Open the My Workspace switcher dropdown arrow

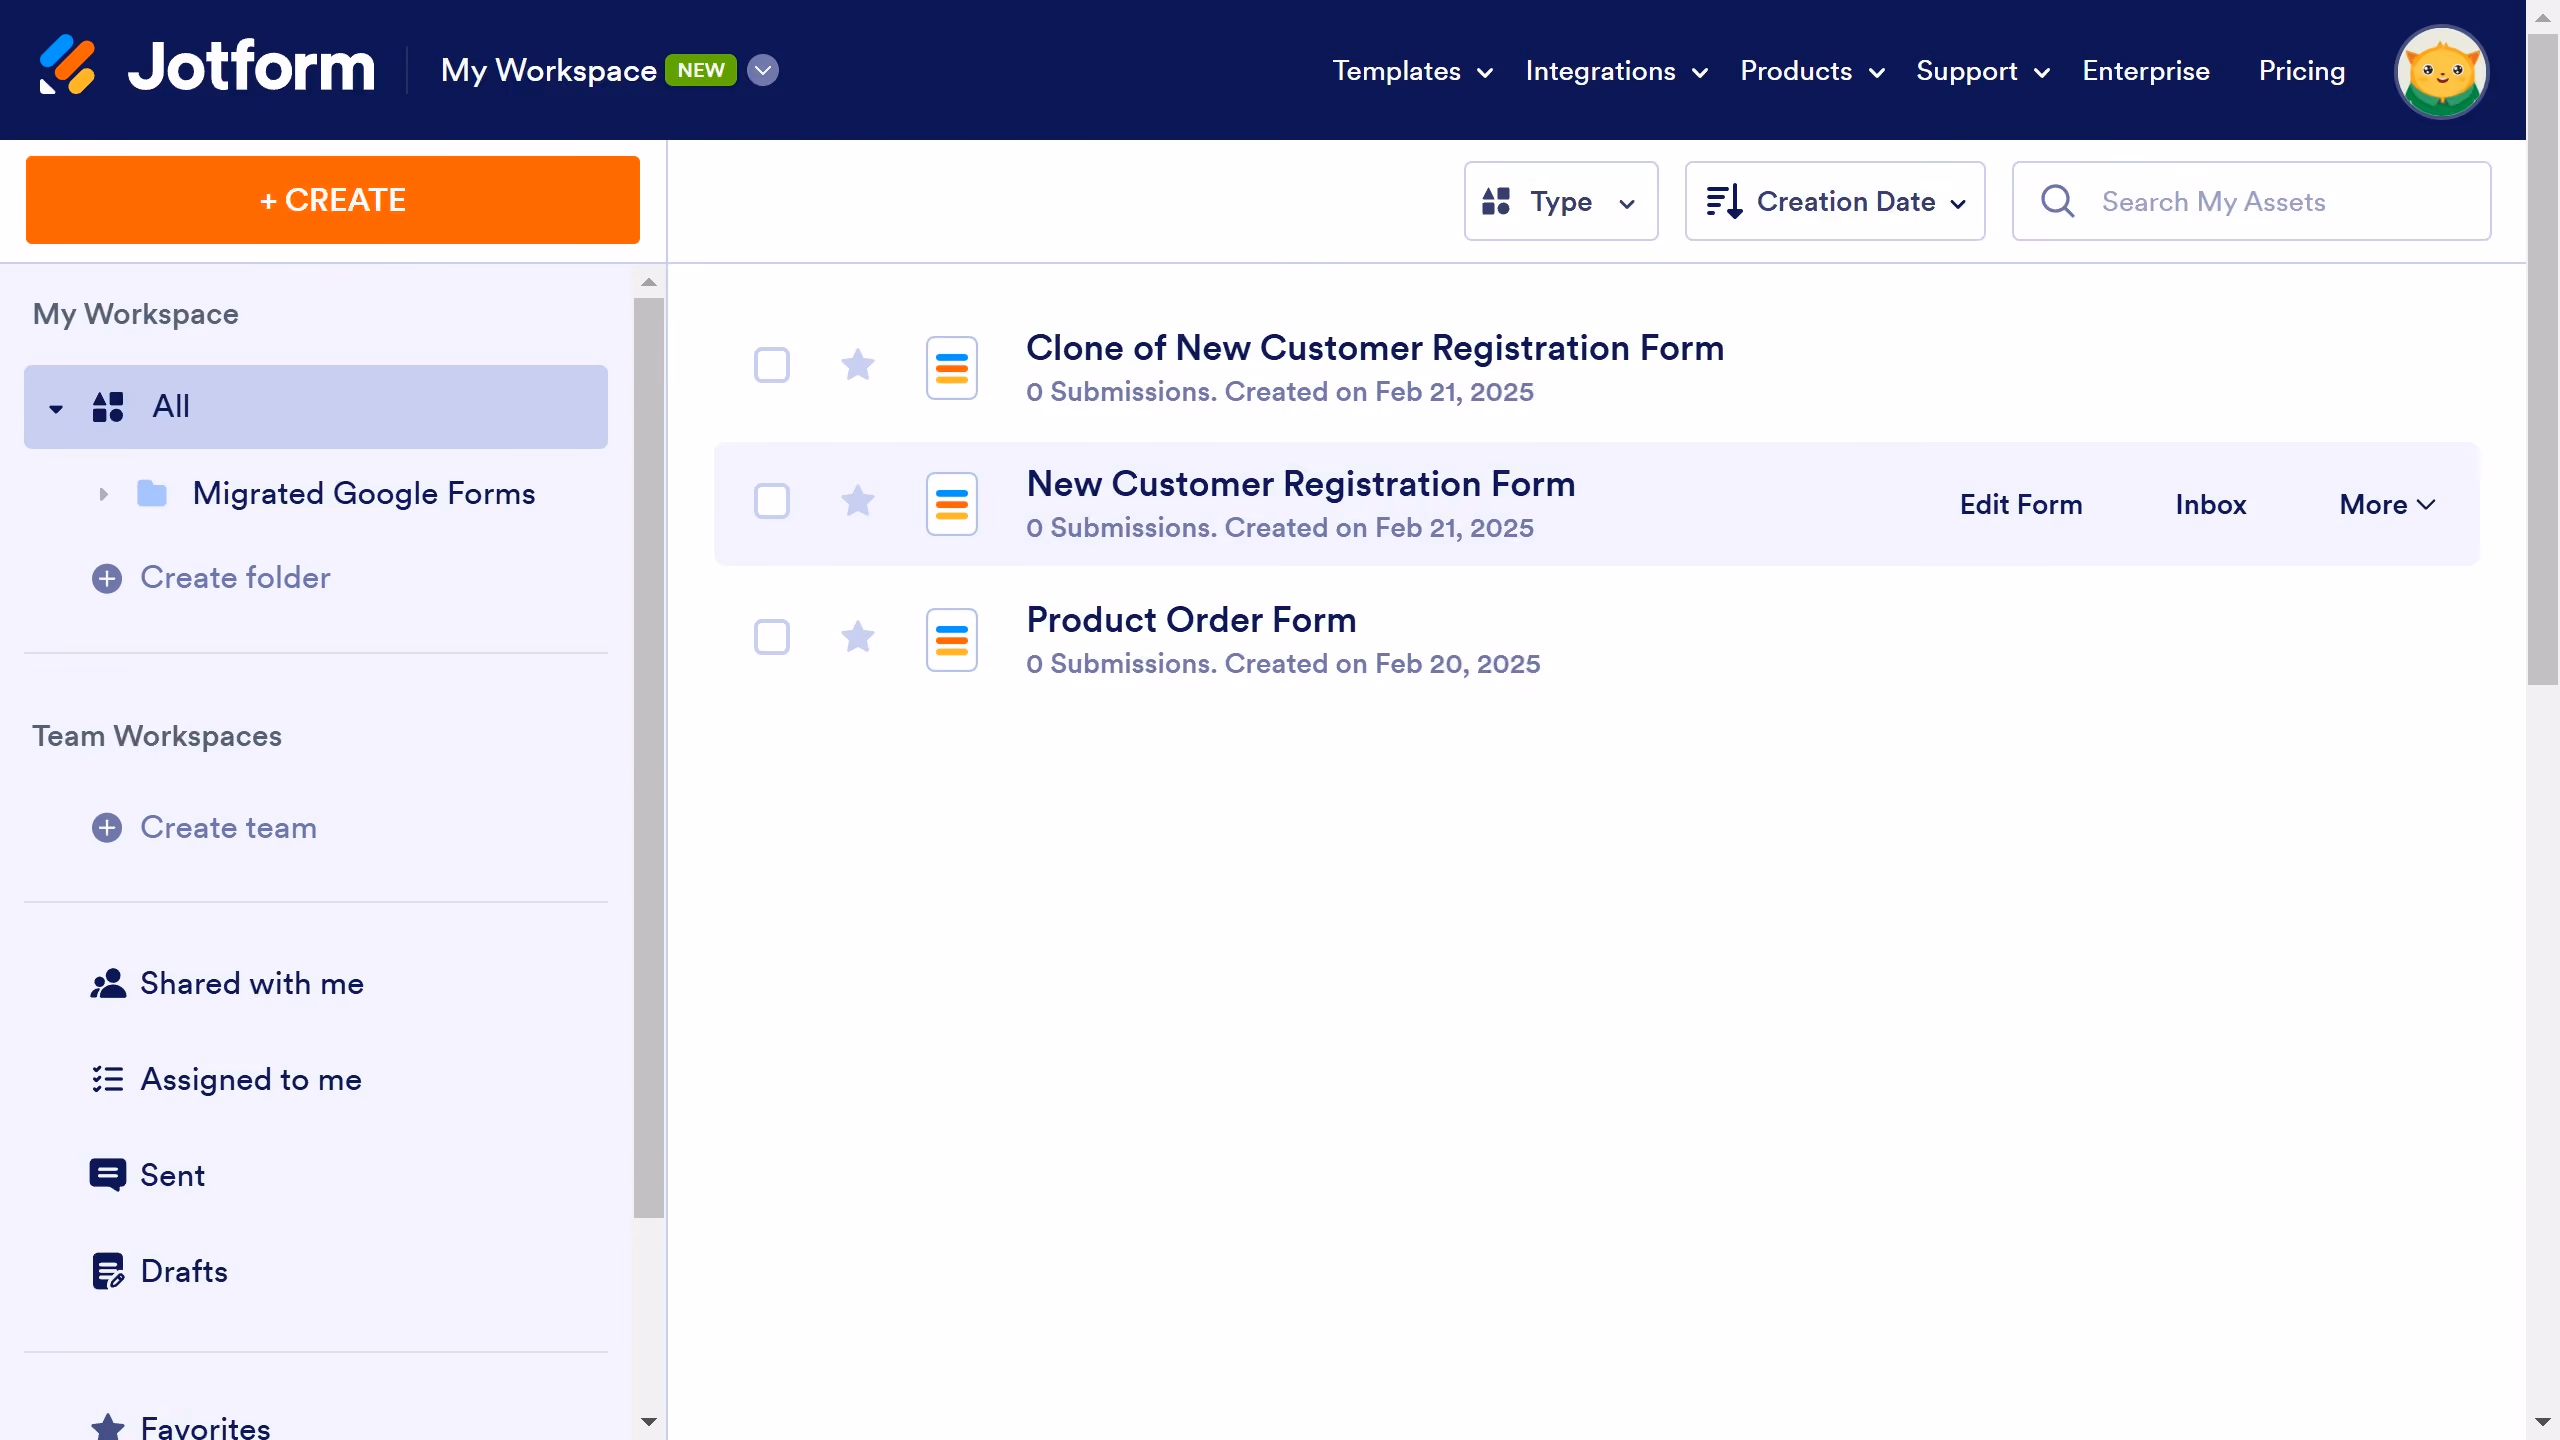click(763, 70)
